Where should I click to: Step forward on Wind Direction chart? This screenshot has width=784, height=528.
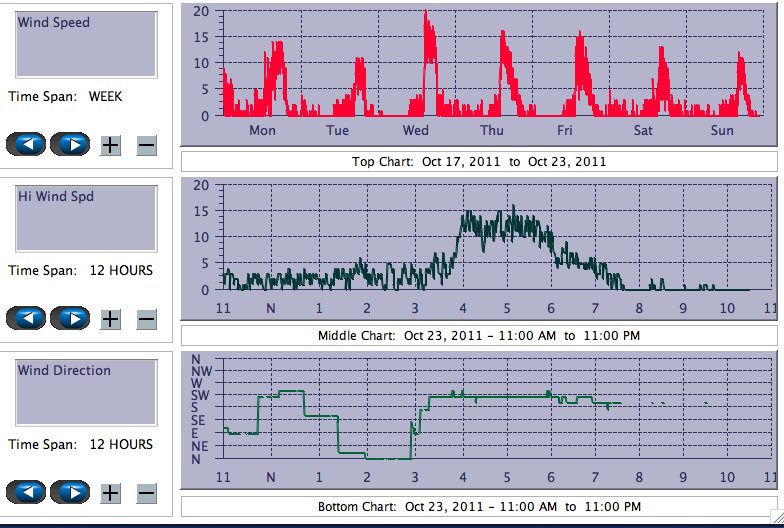[x=70, y=492]
